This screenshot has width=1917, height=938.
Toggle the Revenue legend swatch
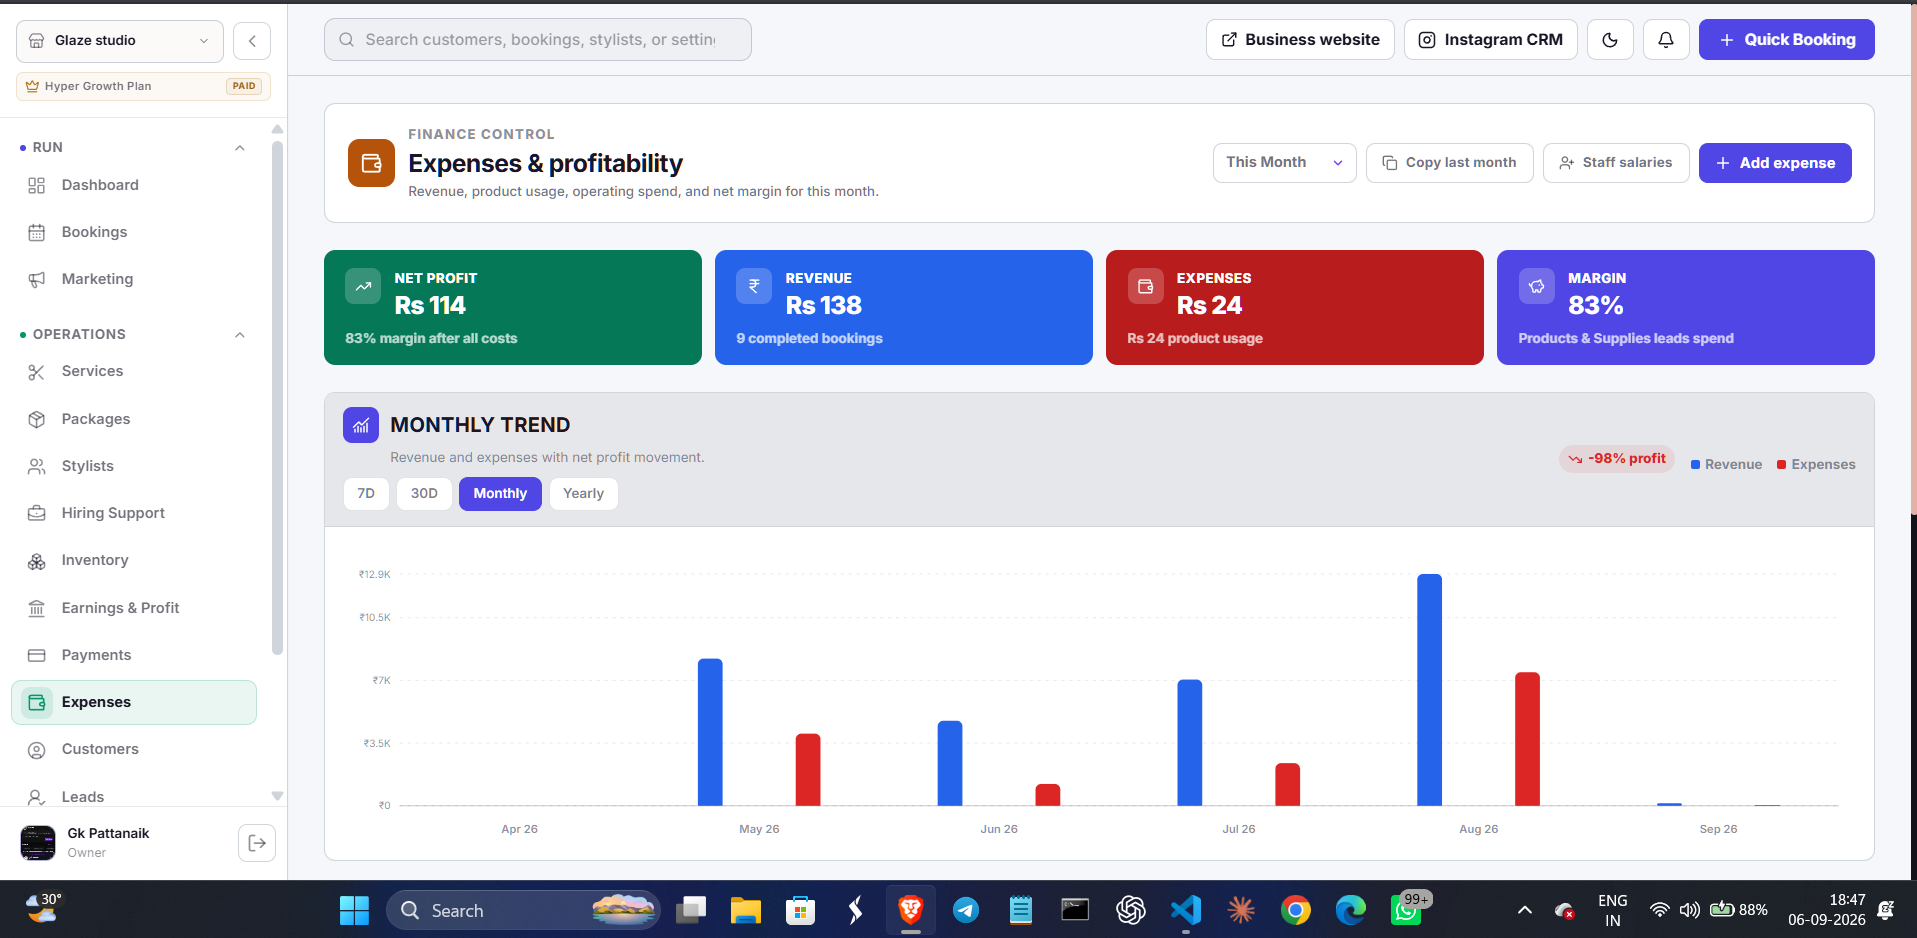(x=1696, y=465)
